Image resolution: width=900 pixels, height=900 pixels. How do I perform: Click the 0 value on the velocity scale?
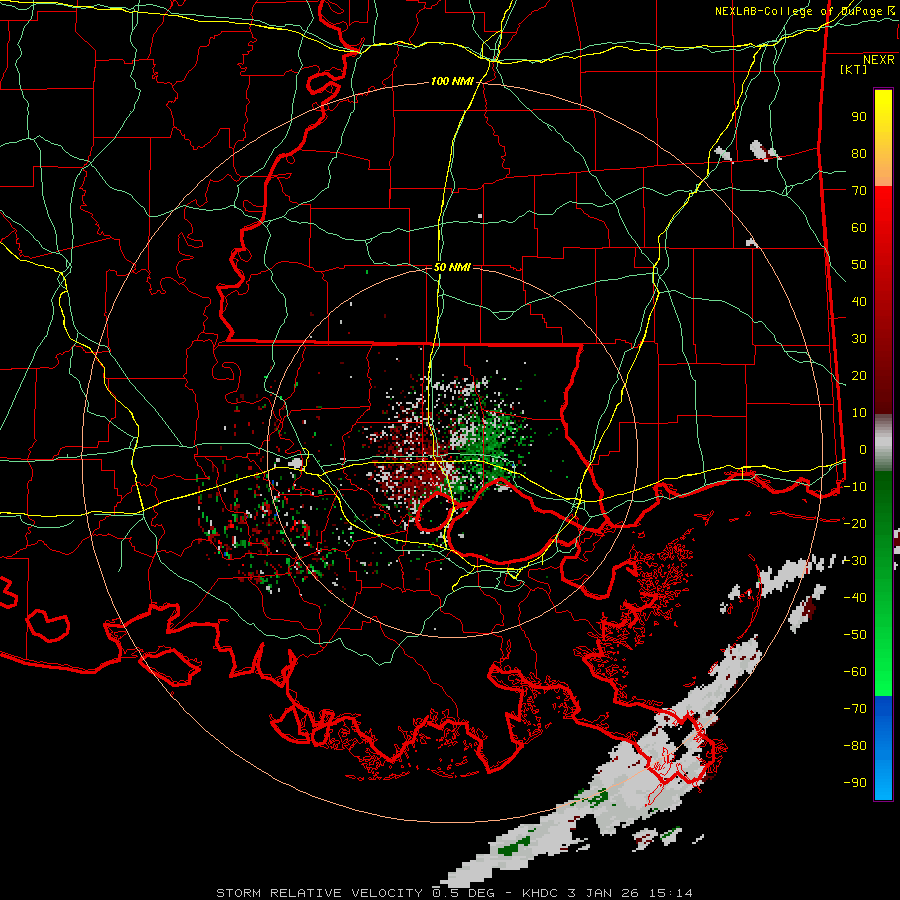pyautogui.click(x=863, y=450)
